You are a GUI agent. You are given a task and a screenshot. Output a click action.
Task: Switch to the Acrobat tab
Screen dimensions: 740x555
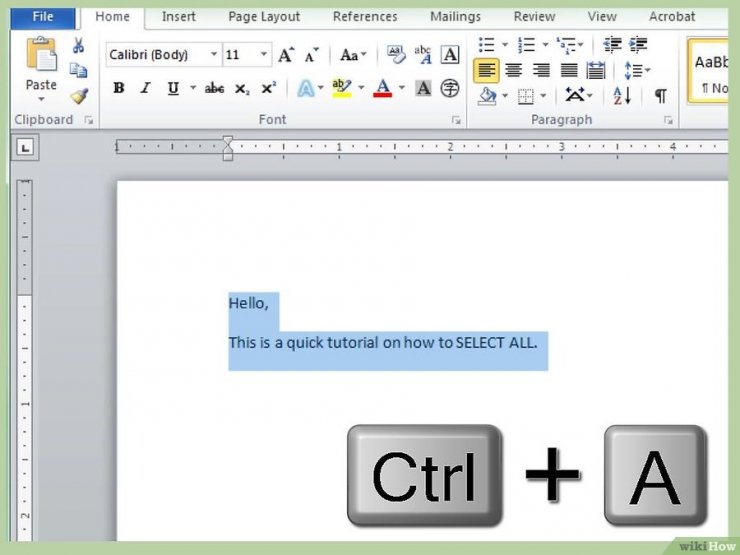click(672, 17)
